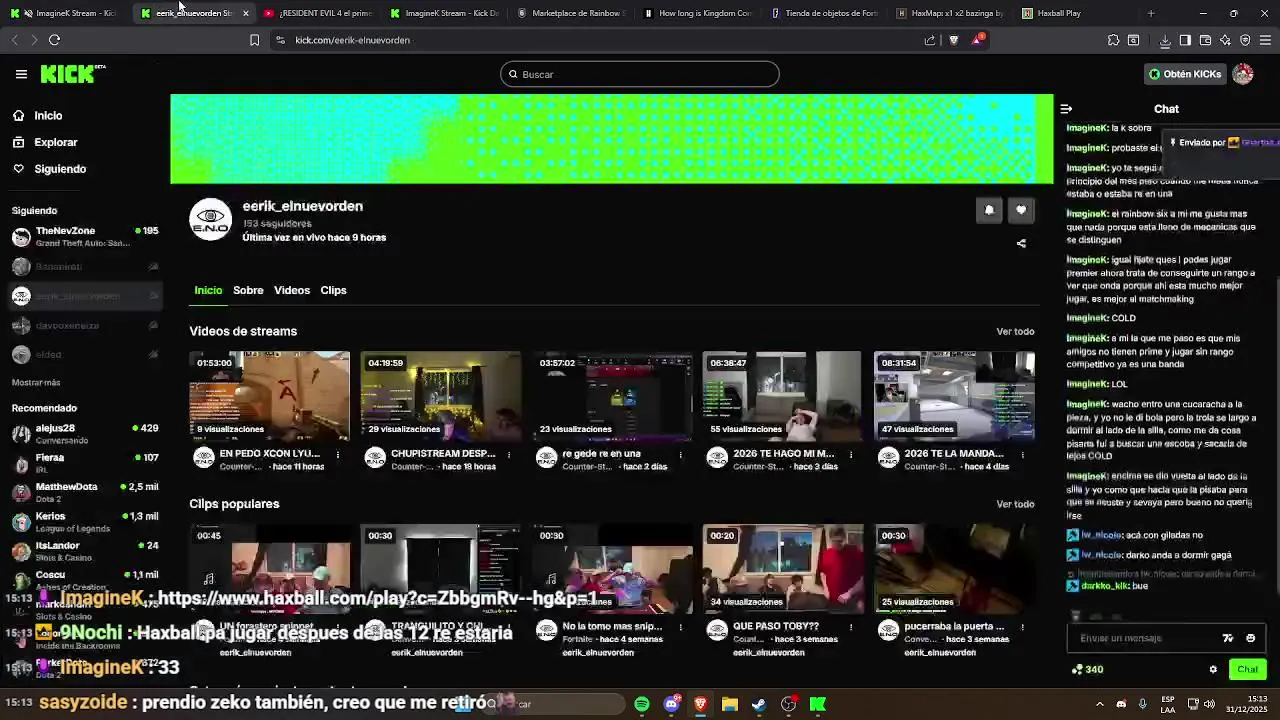Switch to the Clips tab

(333, 290)
